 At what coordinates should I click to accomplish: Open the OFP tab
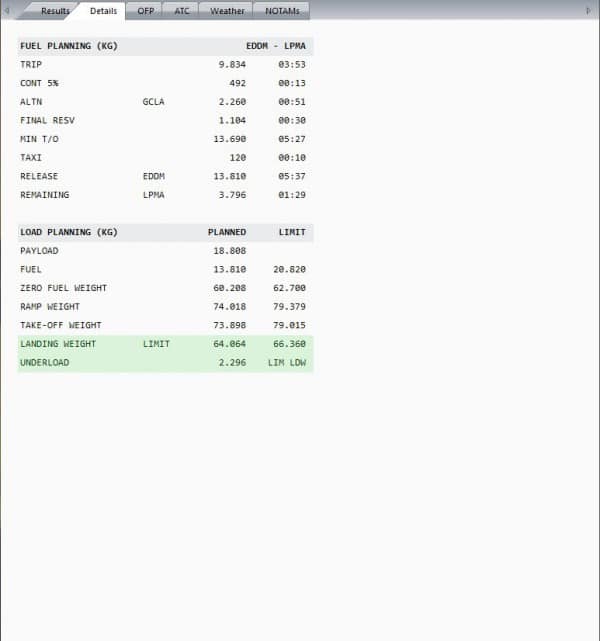pos(146,11)
